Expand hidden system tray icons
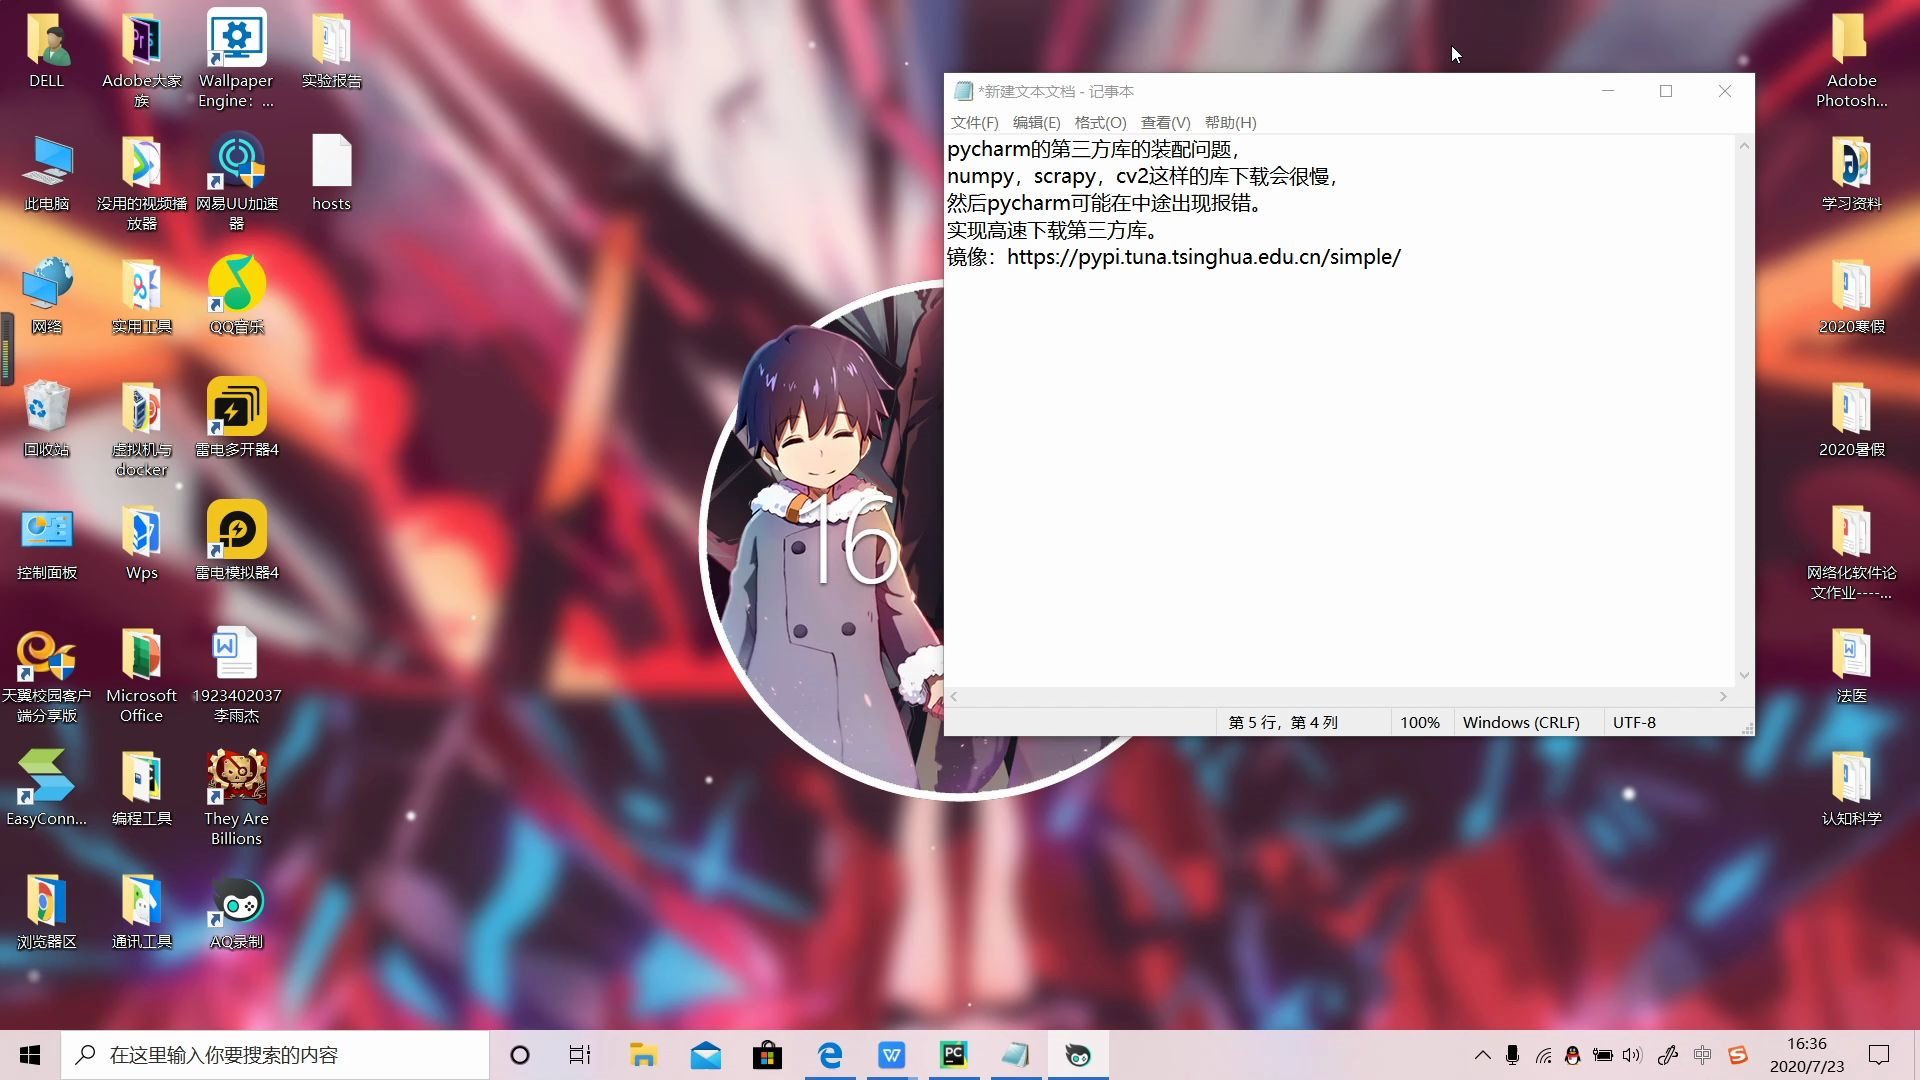Screen dimensions: 1920x1080 click(x=1482, y=1055)
